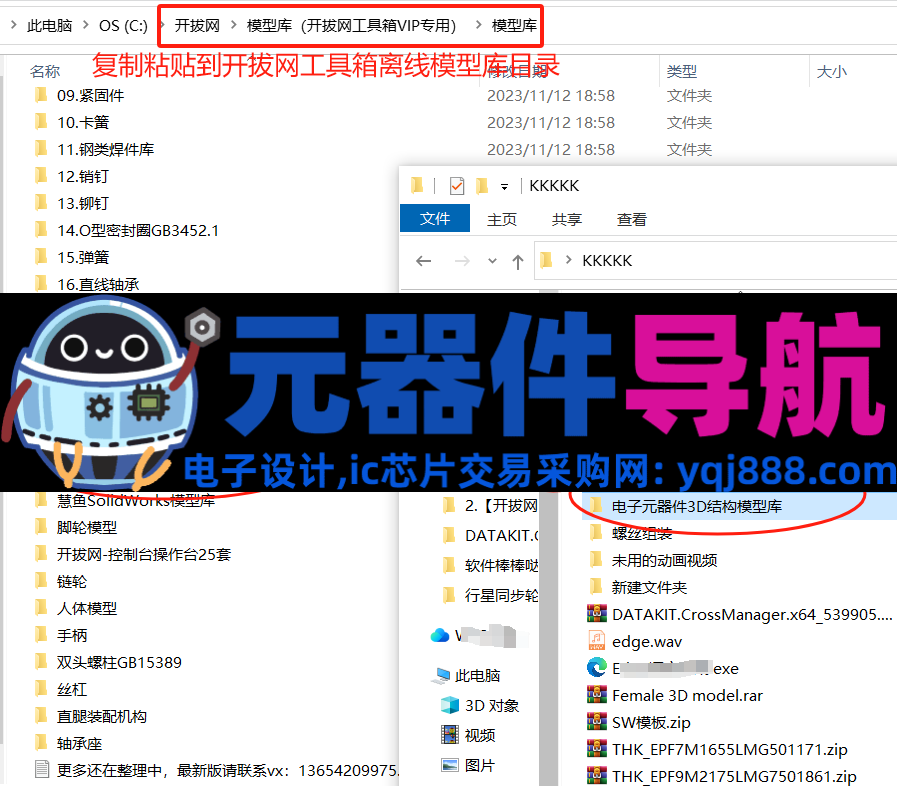Click the edge.wav audio file icon

pos(597,641)
